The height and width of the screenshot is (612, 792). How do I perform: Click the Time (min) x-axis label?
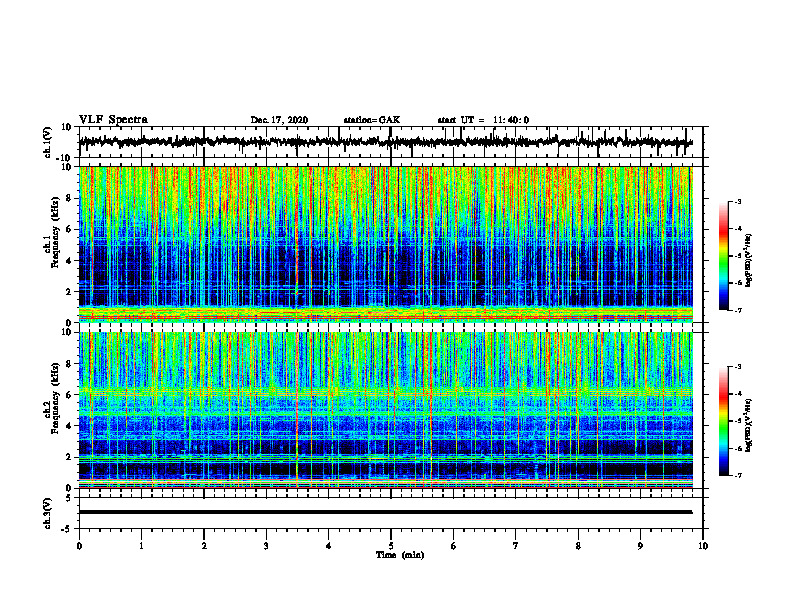(x=400, y=555)
